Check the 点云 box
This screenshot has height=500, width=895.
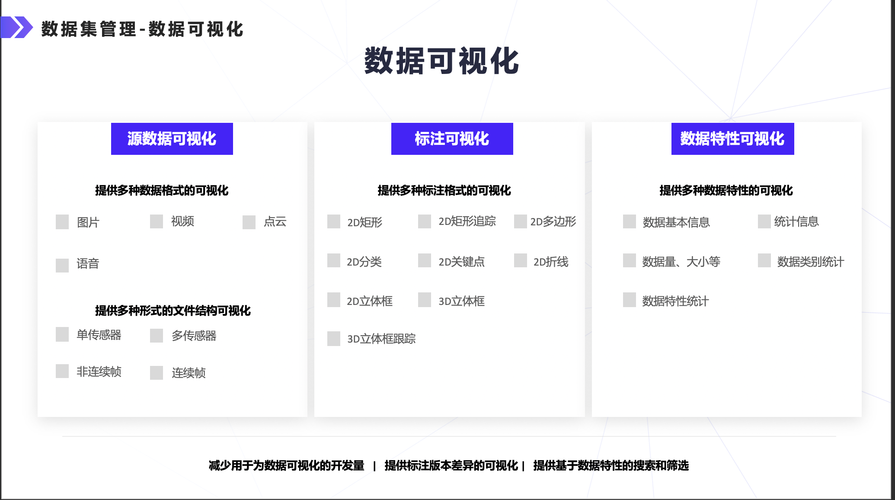click(x=249, y=222)
